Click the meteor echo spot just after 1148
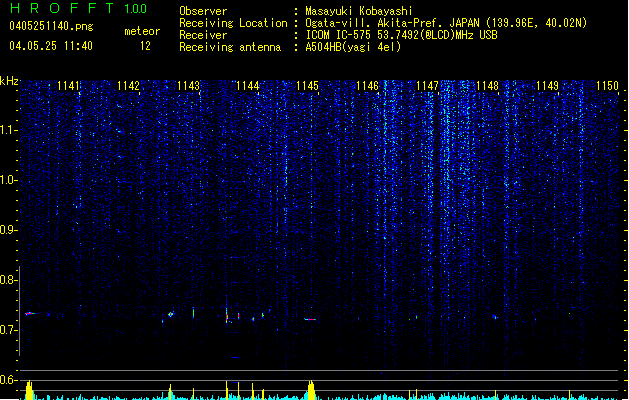The height and width of the screenshot is (400, 629). (495, 317)
